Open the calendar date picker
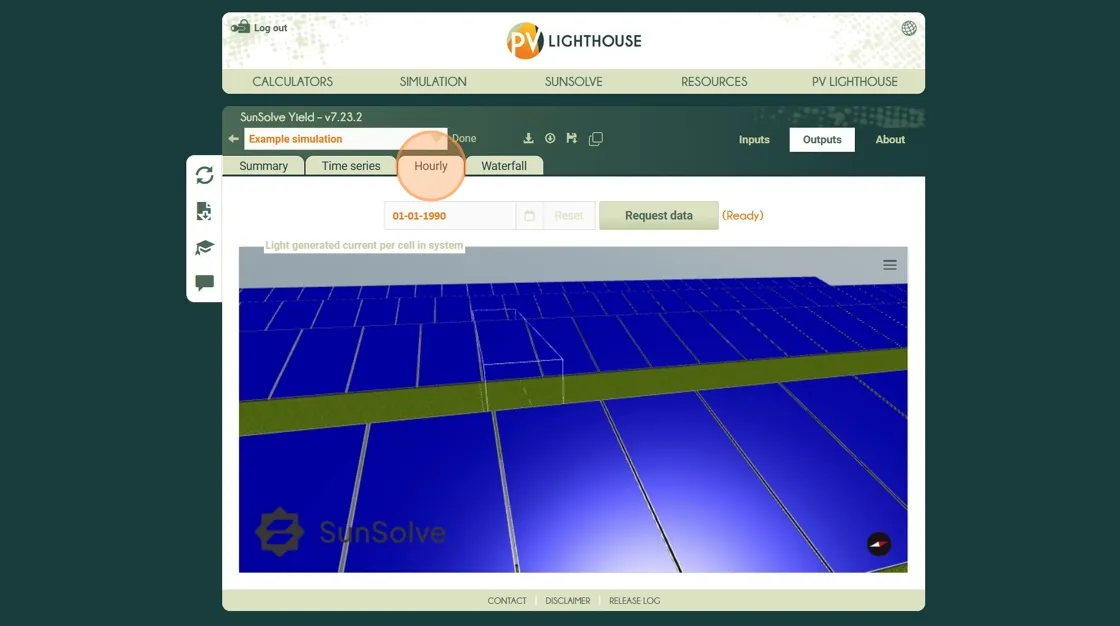1120x626 pixels. pyautogui.click(x=529, y=216)
